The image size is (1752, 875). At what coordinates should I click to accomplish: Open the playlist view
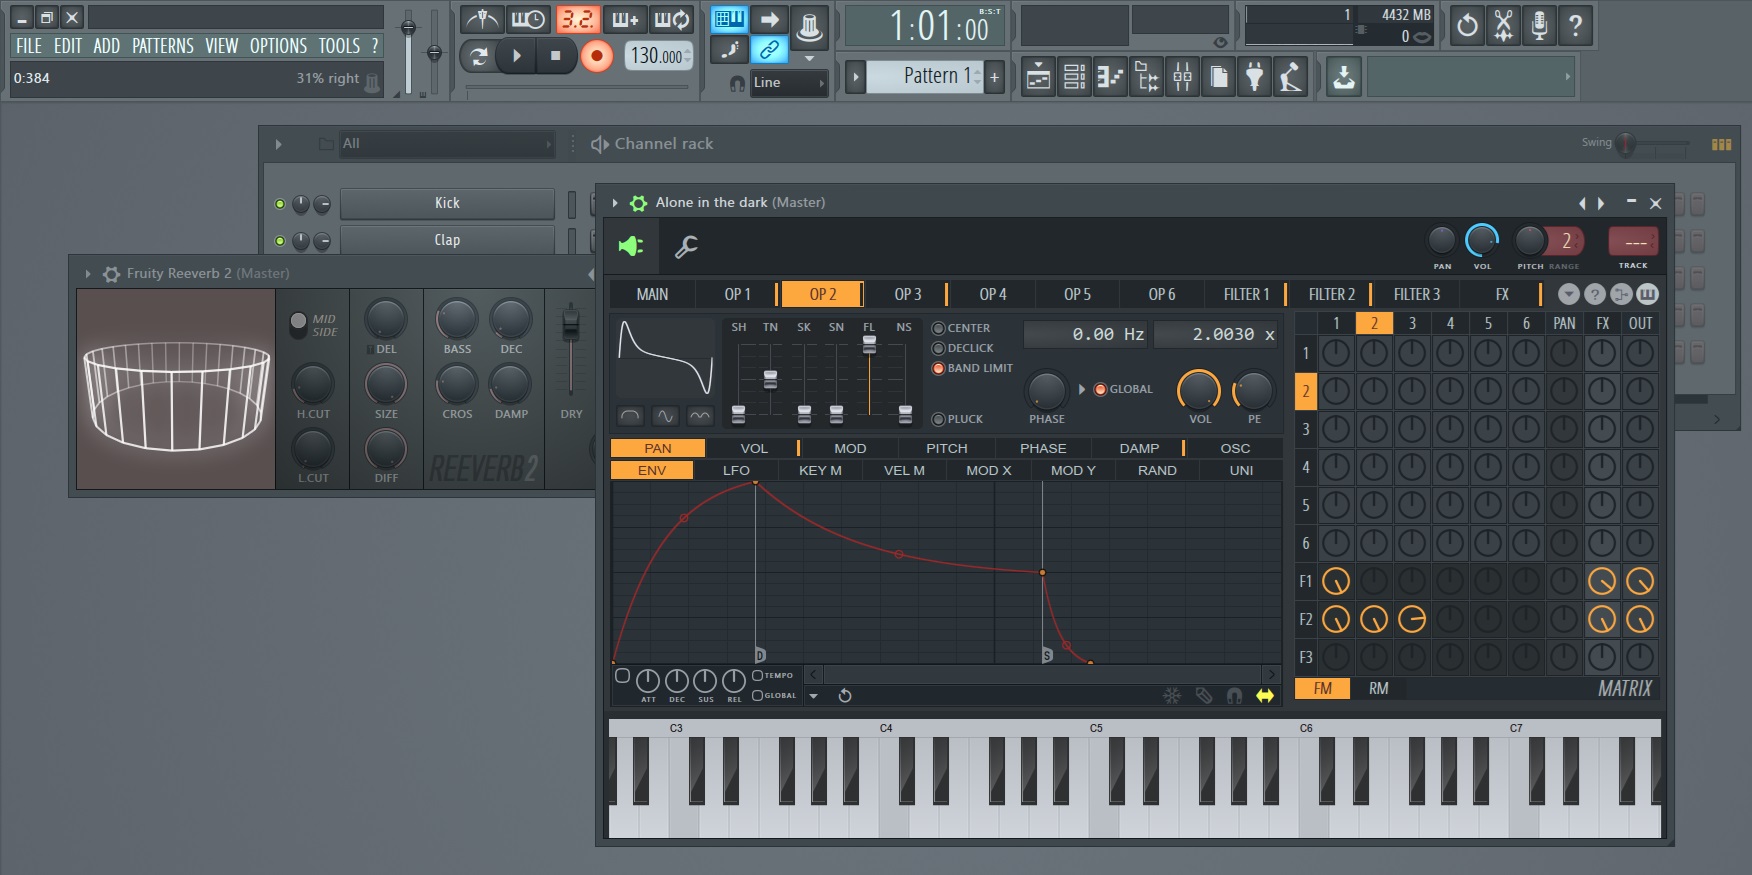click(1039, 77)
